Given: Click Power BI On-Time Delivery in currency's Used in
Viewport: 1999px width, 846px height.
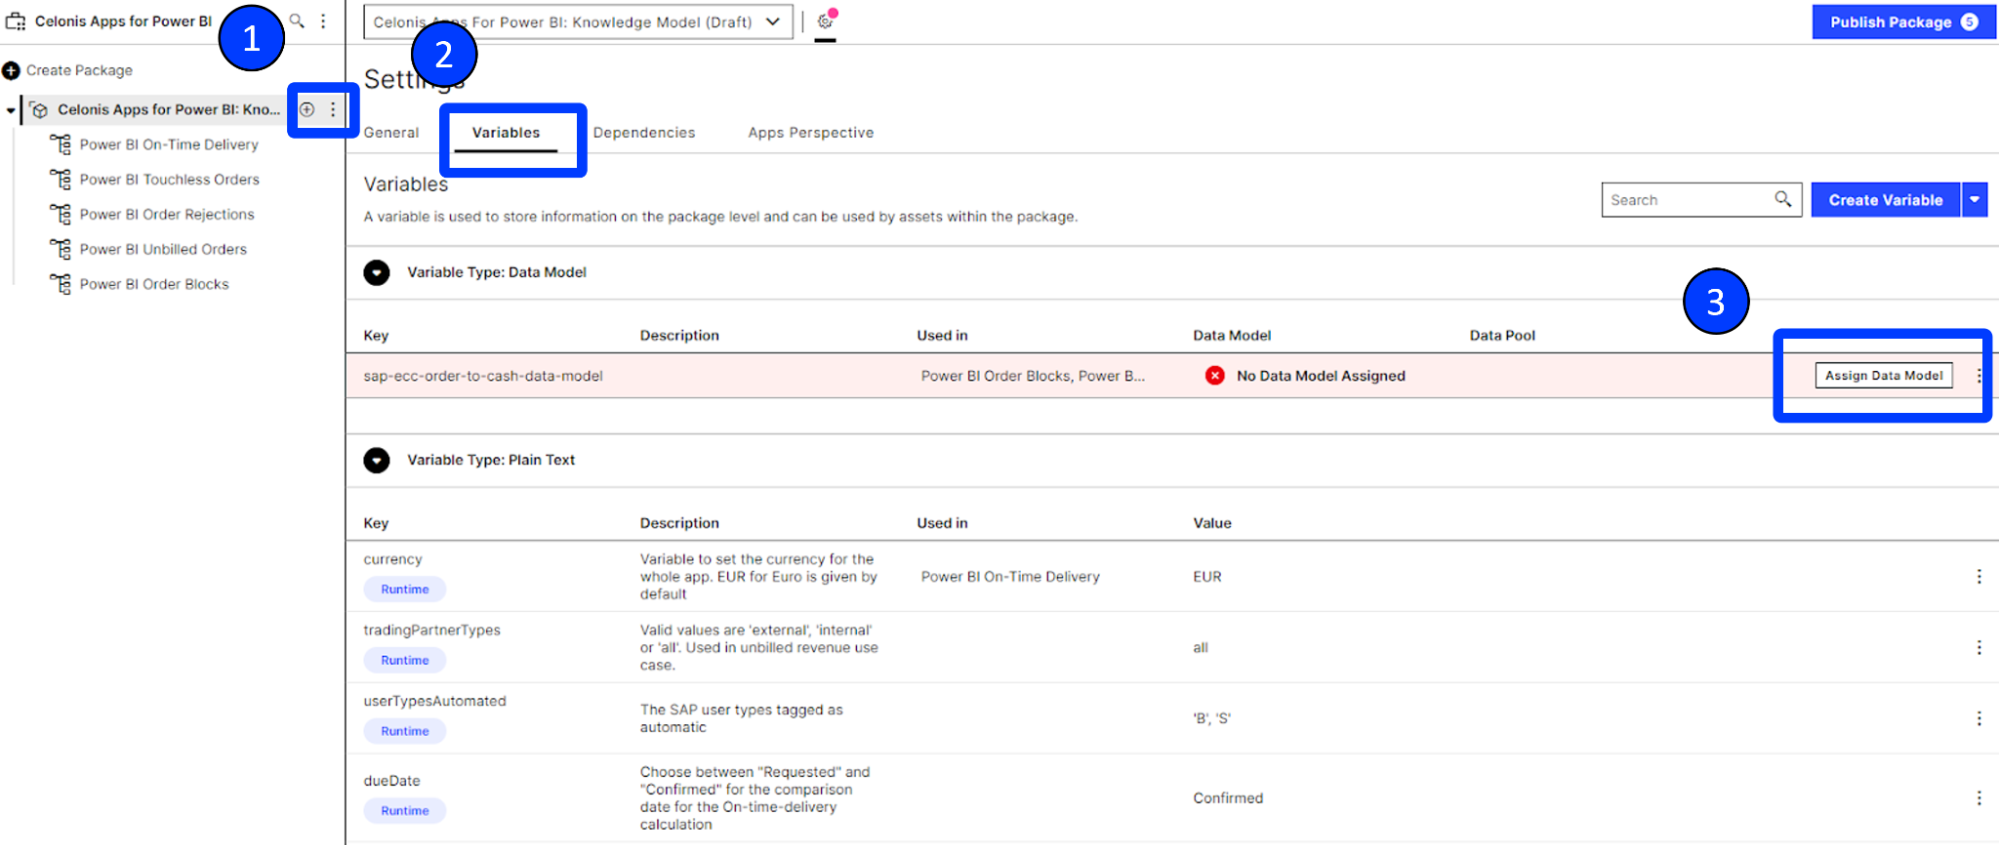Looking at the screenshot, I should [x=1010, y=576].
